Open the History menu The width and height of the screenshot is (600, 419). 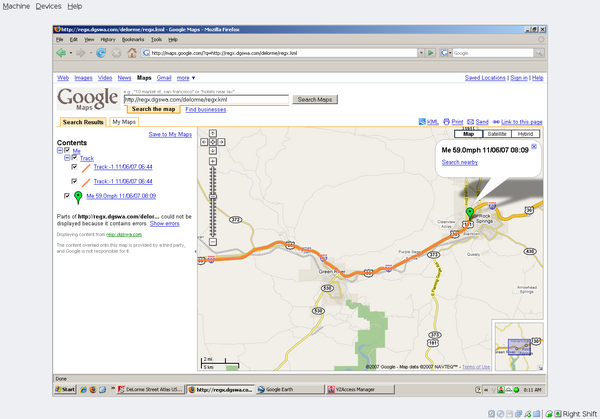pos(108,39)
